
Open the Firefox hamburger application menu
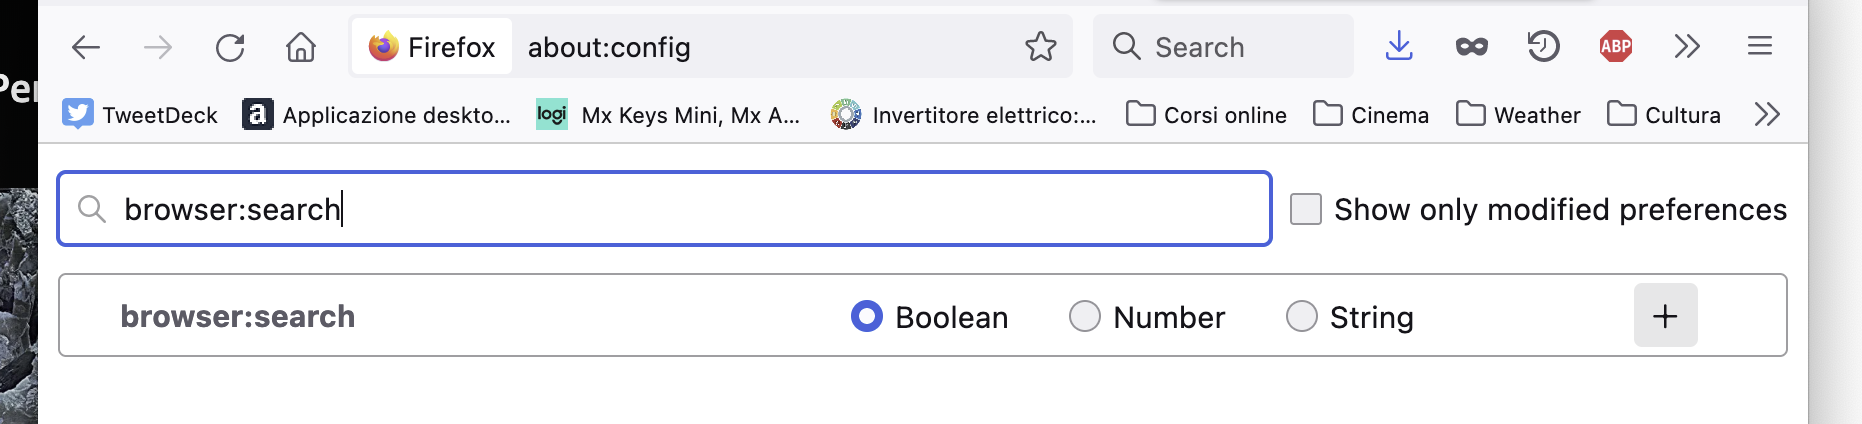click(x=1760, y=46)
